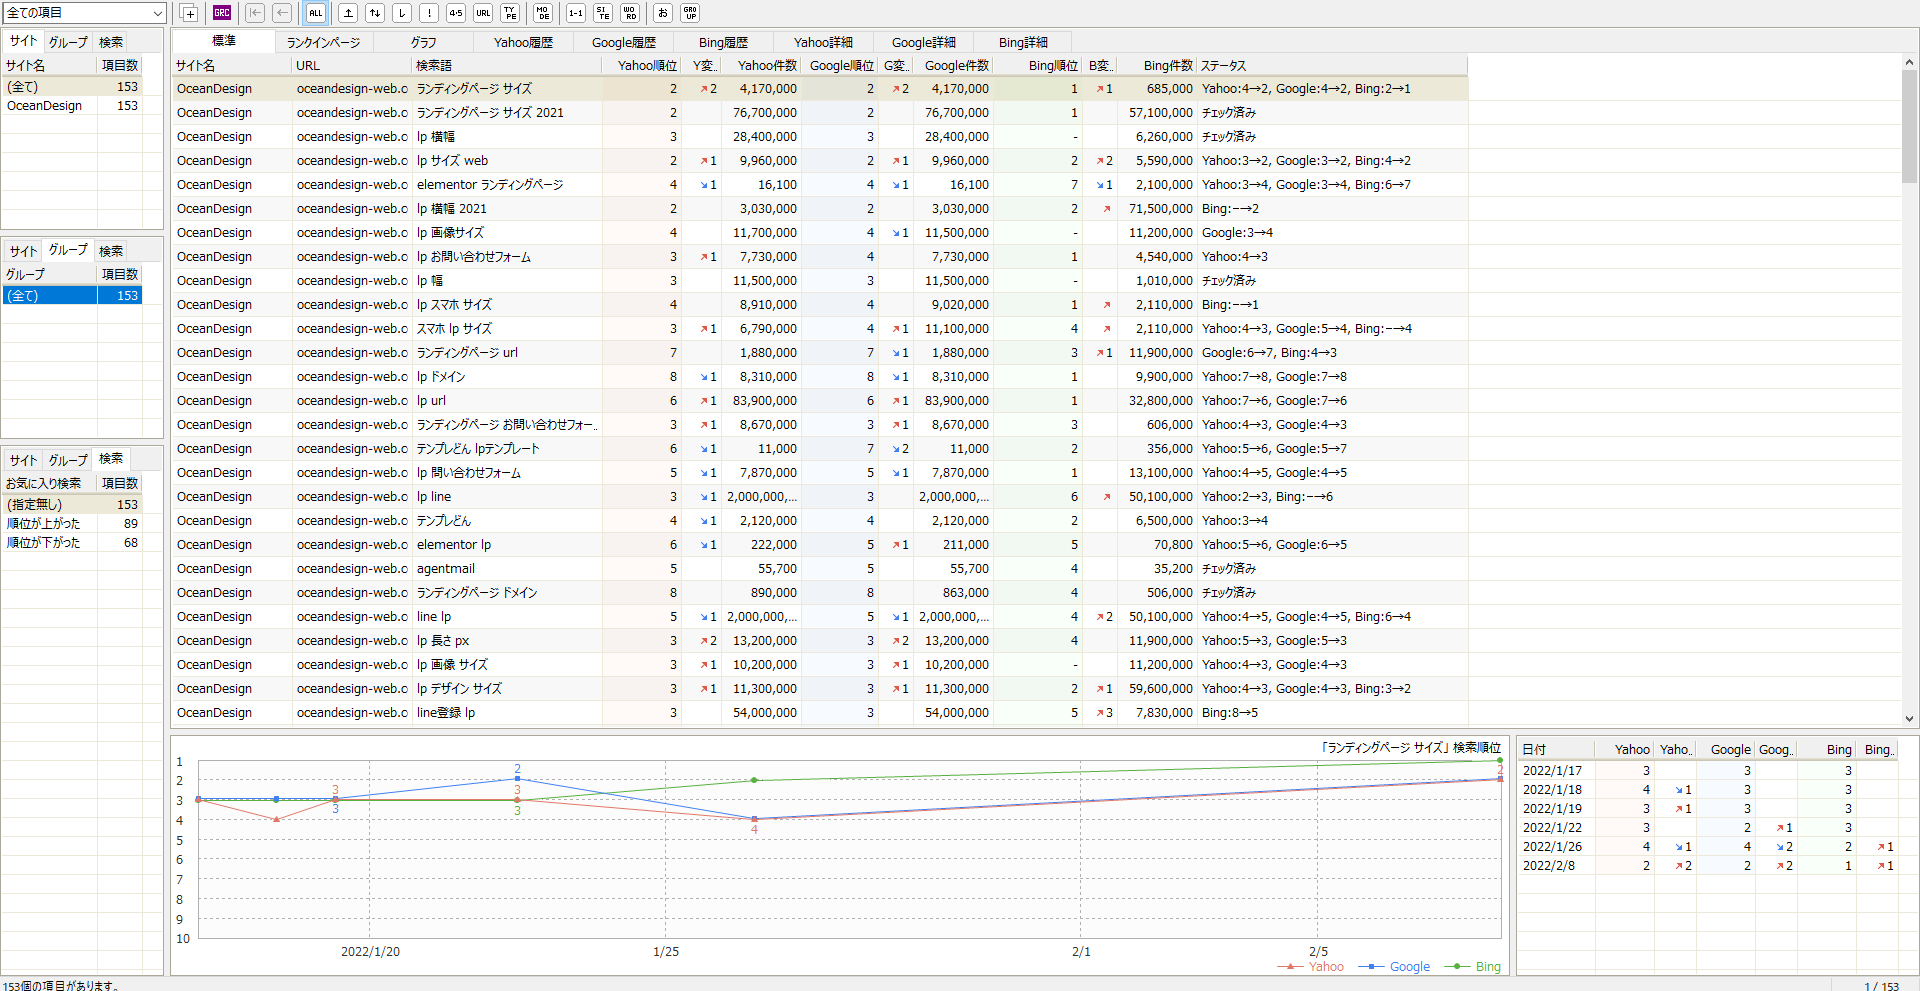This screenshot has width=1920, height=991.
Task: Select 順位が下がった filter row
Action: pyautogui.click(x=72, y=542)
